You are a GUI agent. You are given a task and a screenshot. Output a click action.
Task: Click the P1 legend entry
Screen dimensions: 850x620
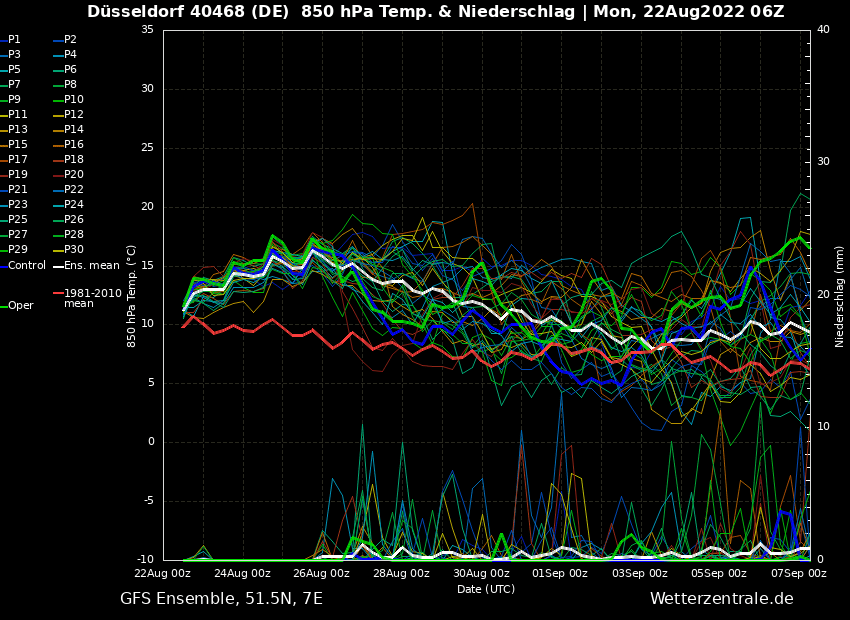pyautogui.click(x=14, y=40)
